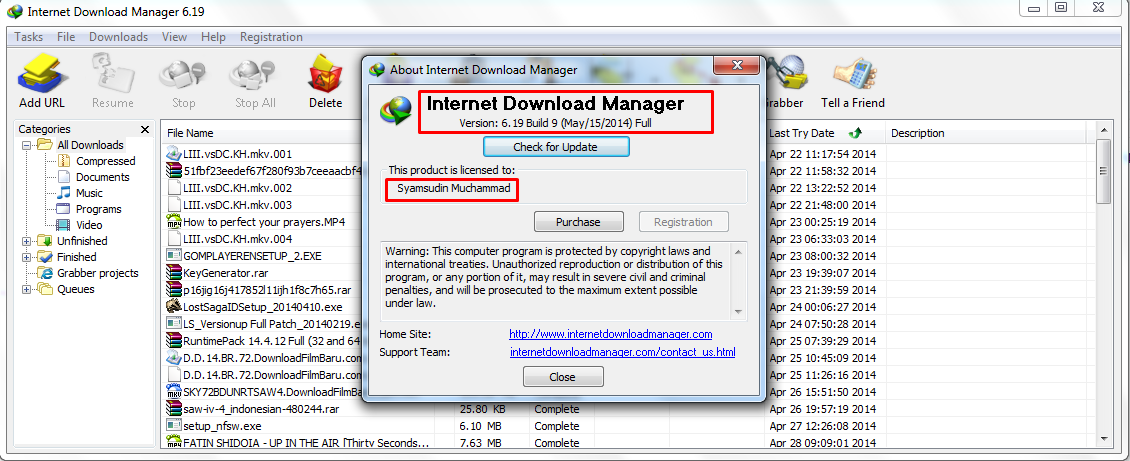This screenshot has height=461, width=1130.
Task: Select saw-iv-4_indonesian-480244.rar row
Action: pos(262,409)
